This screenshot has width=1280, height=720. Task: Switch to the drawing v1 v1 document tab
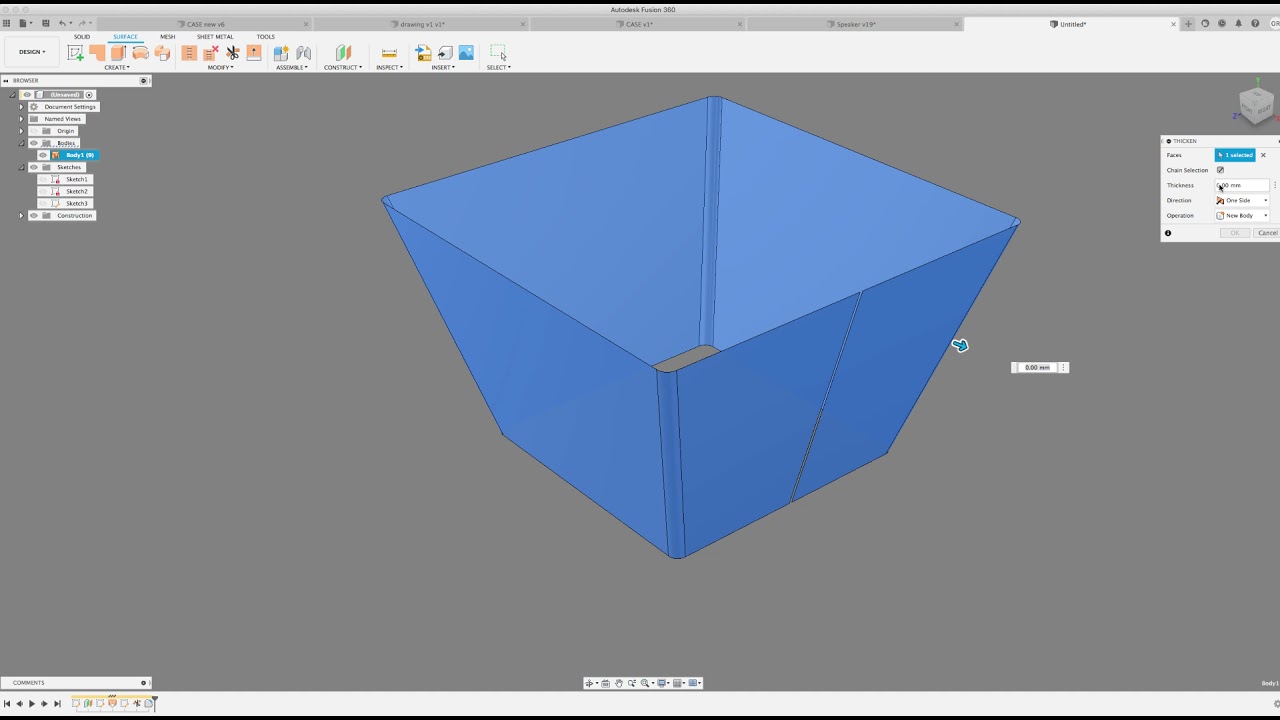click(422, 24)
